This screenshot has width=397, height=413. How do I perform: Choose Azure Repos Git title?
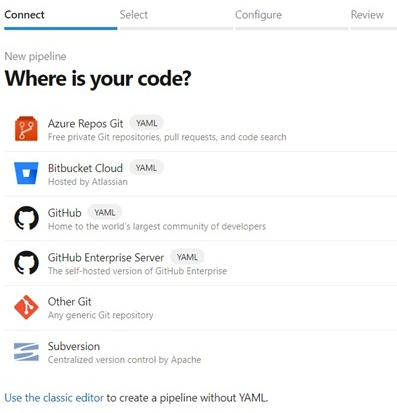85,123
